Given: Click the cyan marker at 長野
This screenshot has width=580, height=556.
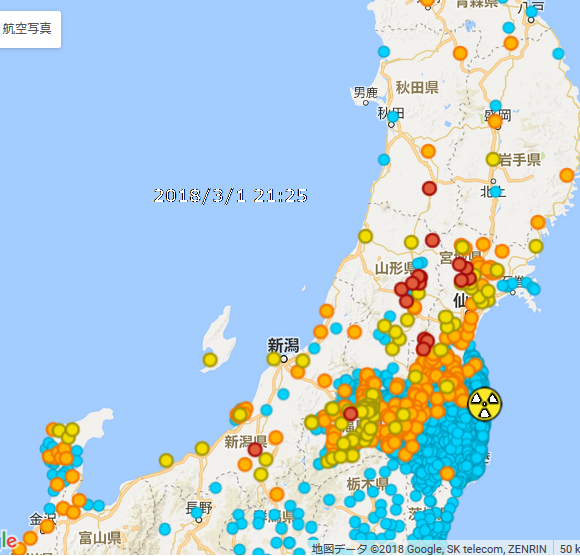Looking at the screenshot, I should tap(196, 512).
